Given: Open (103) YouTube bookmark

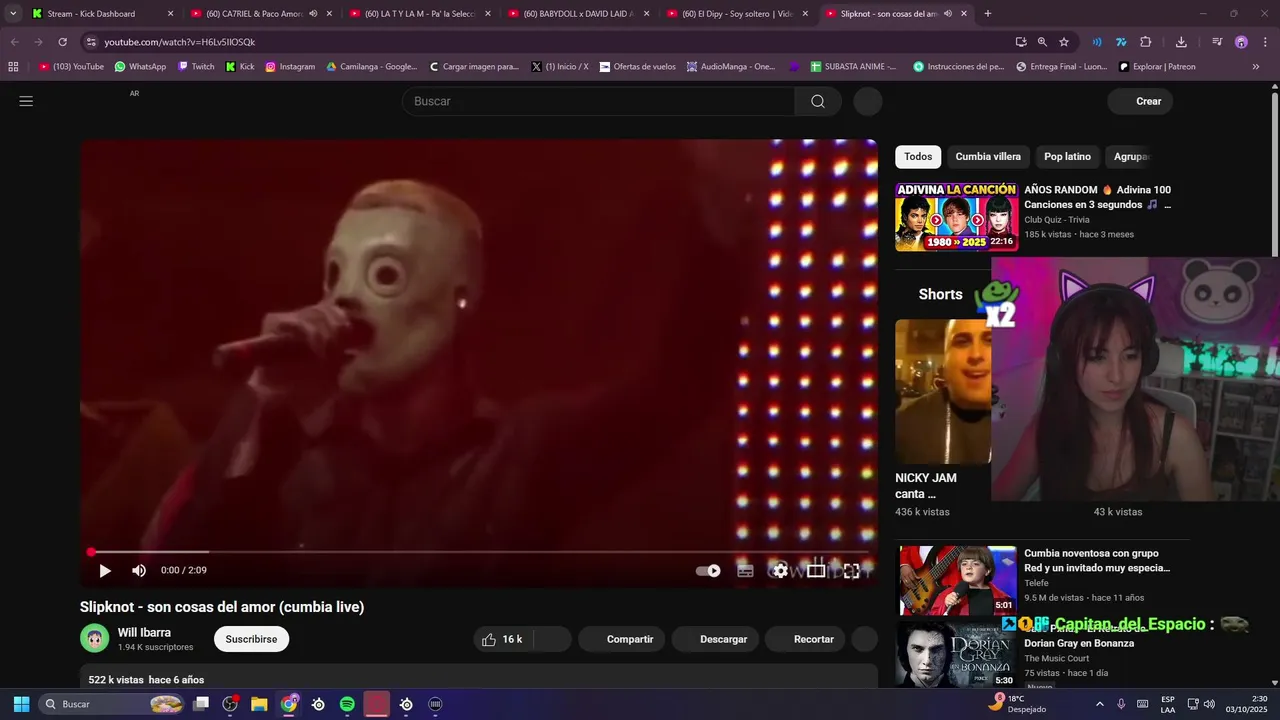Looking at the screenshot, I should 71,67.
